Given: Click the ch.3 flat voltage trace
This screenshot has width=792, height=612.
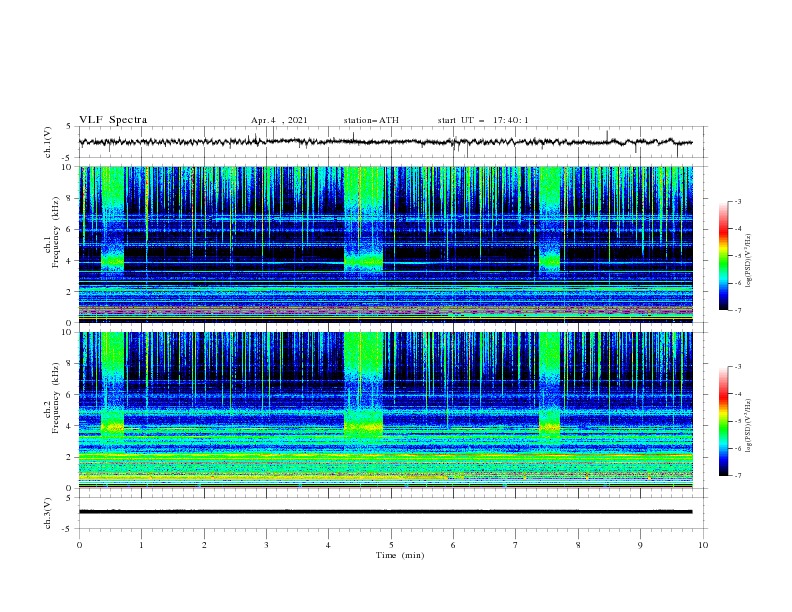Looking at the screenshot, I should (385, 512).
